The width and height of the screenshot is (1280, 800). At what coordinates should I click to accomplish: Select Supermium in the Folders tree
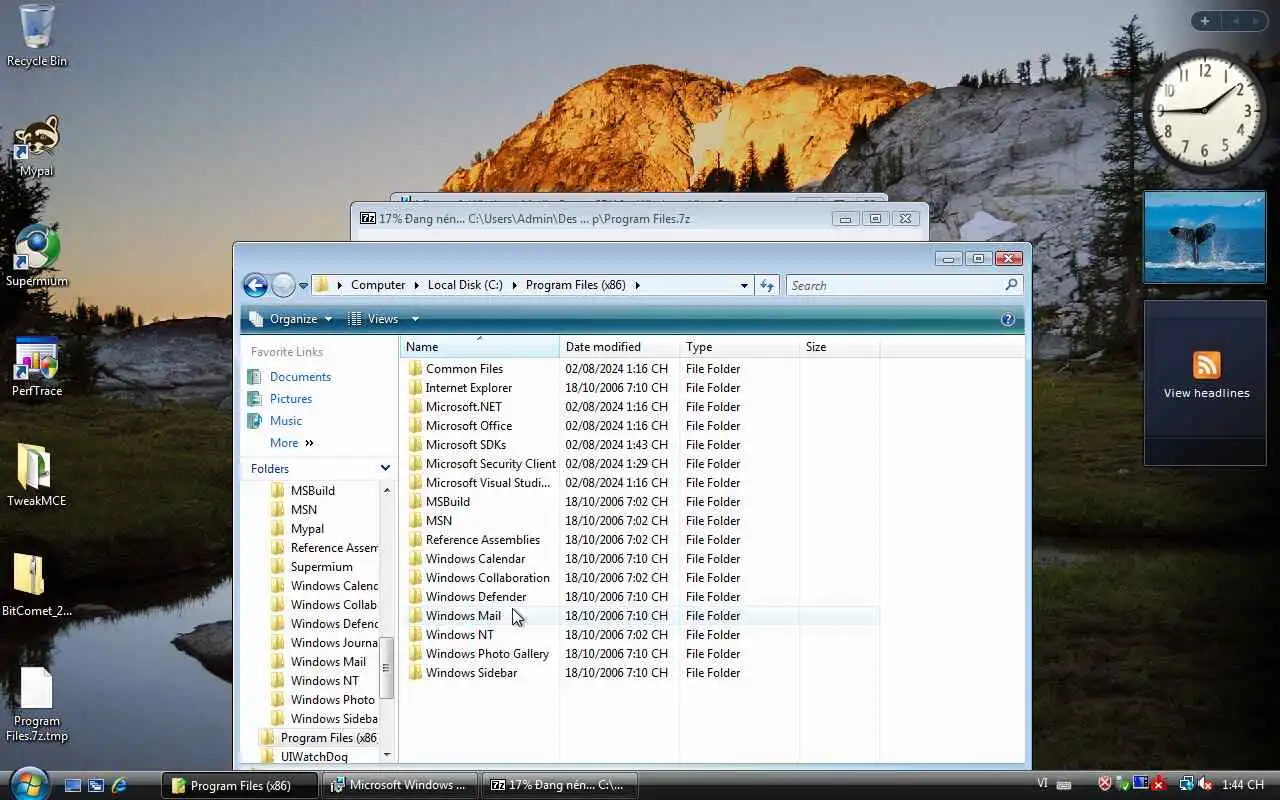(322, 567)
